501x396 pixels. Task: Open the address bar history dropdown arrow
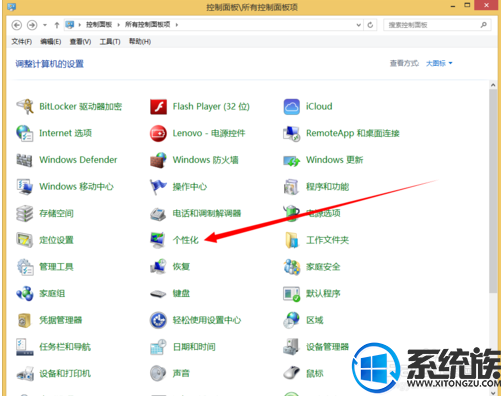coord(359,25)
